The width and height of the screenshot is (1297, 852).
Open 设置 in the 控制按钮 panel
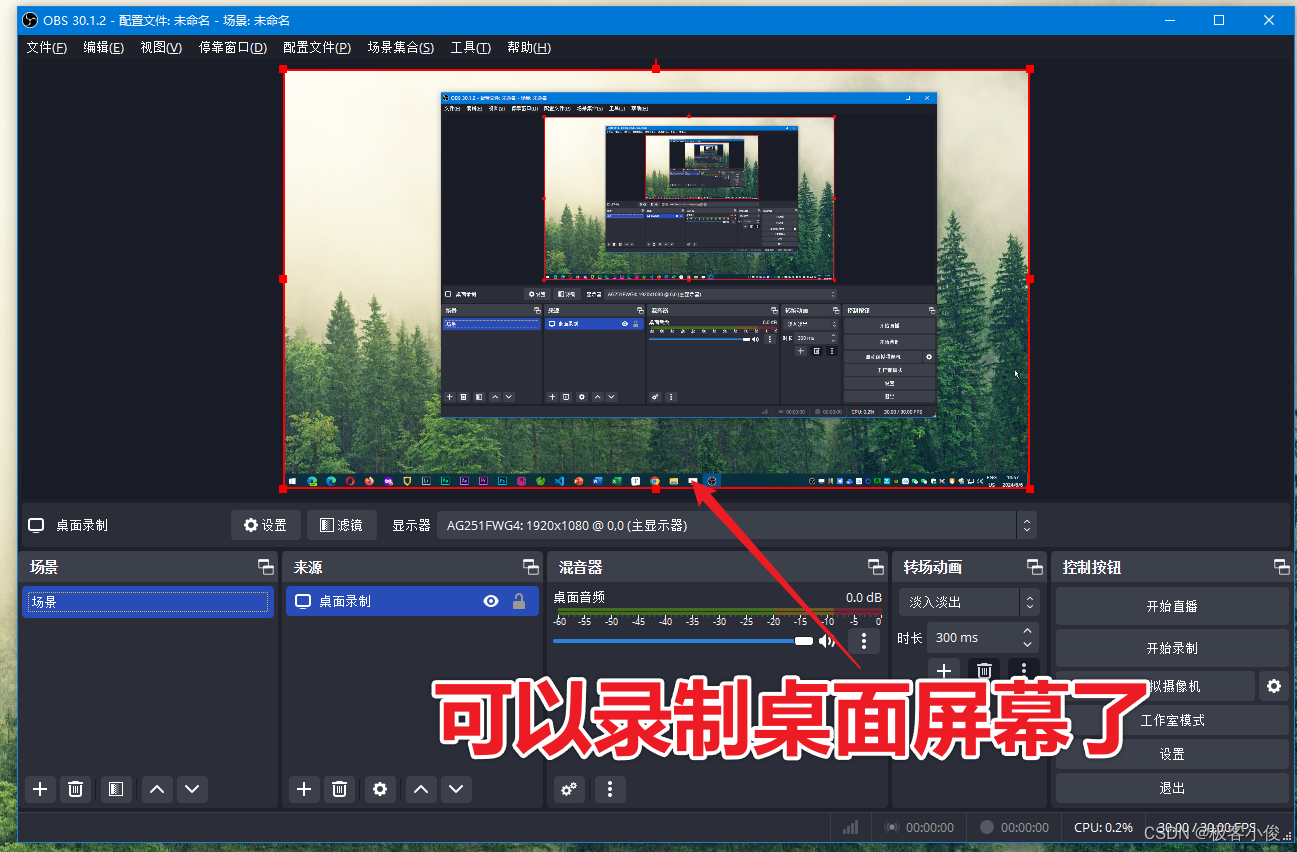pyautogui.click(x=1172, y=754)
